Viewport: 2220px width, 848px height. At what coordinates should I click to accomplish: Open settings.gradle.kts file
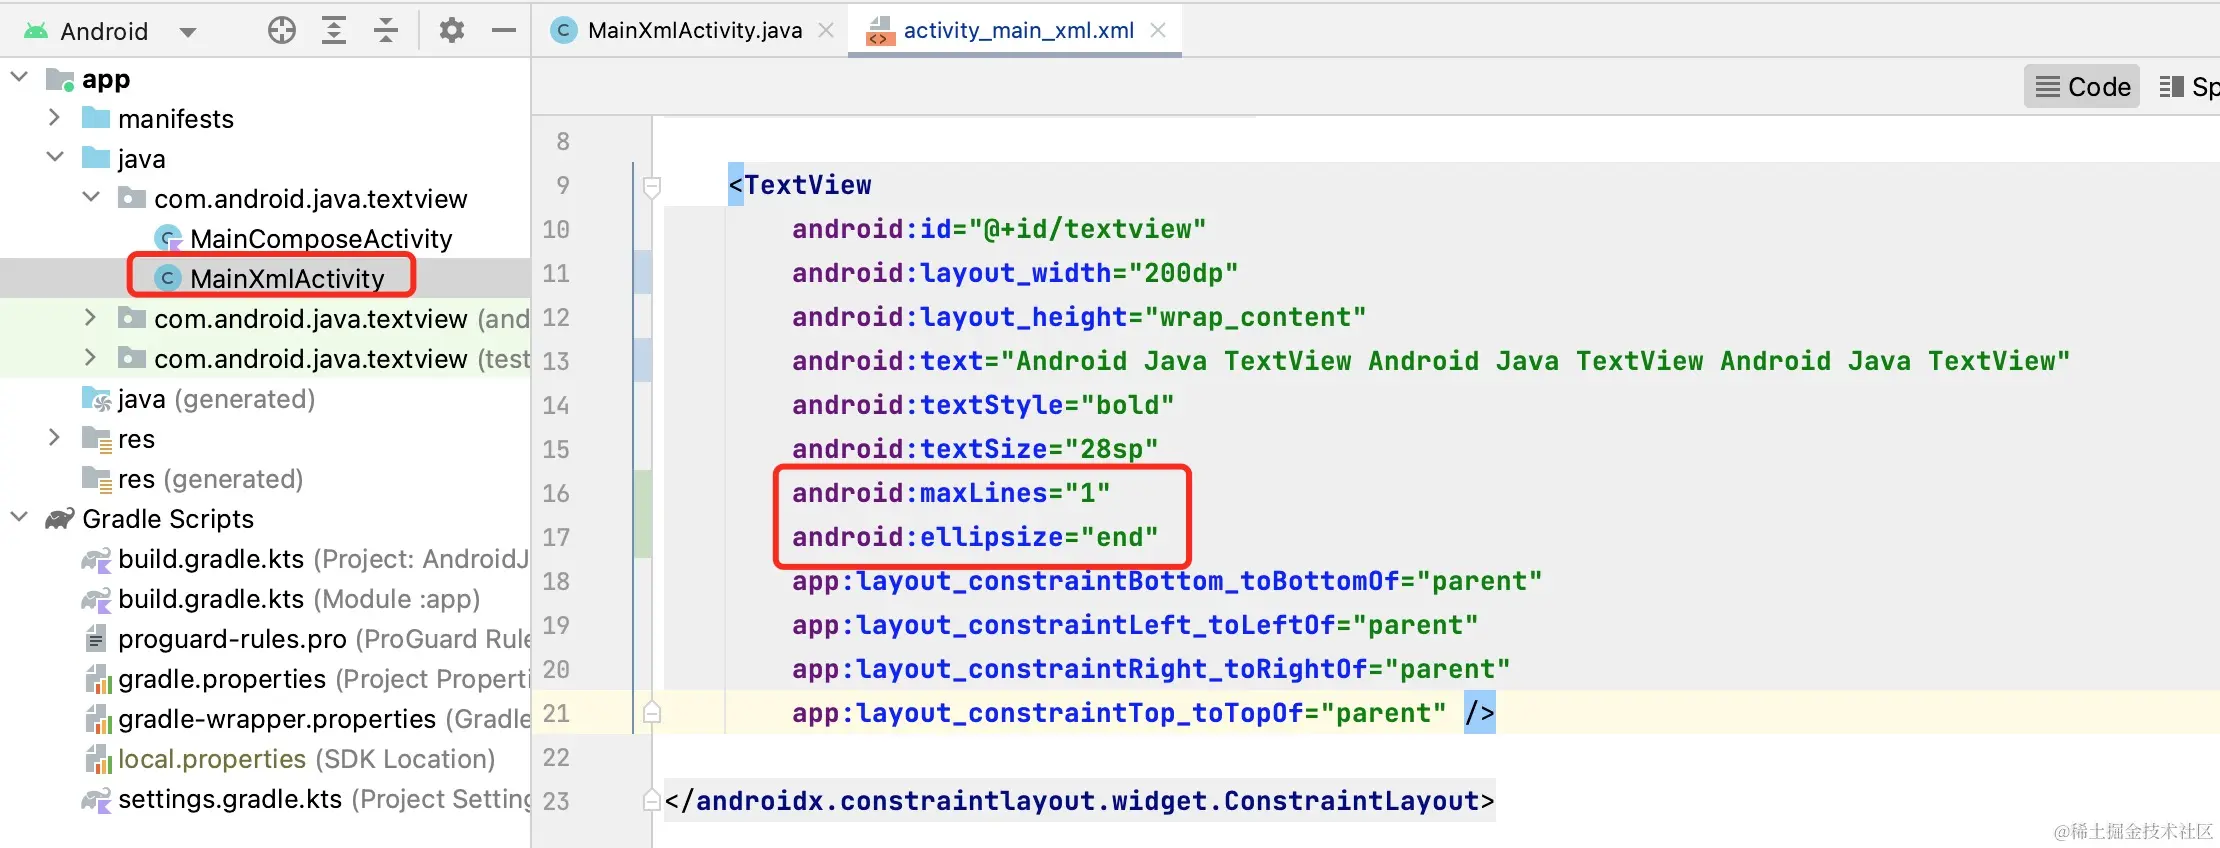coord(323,799)
